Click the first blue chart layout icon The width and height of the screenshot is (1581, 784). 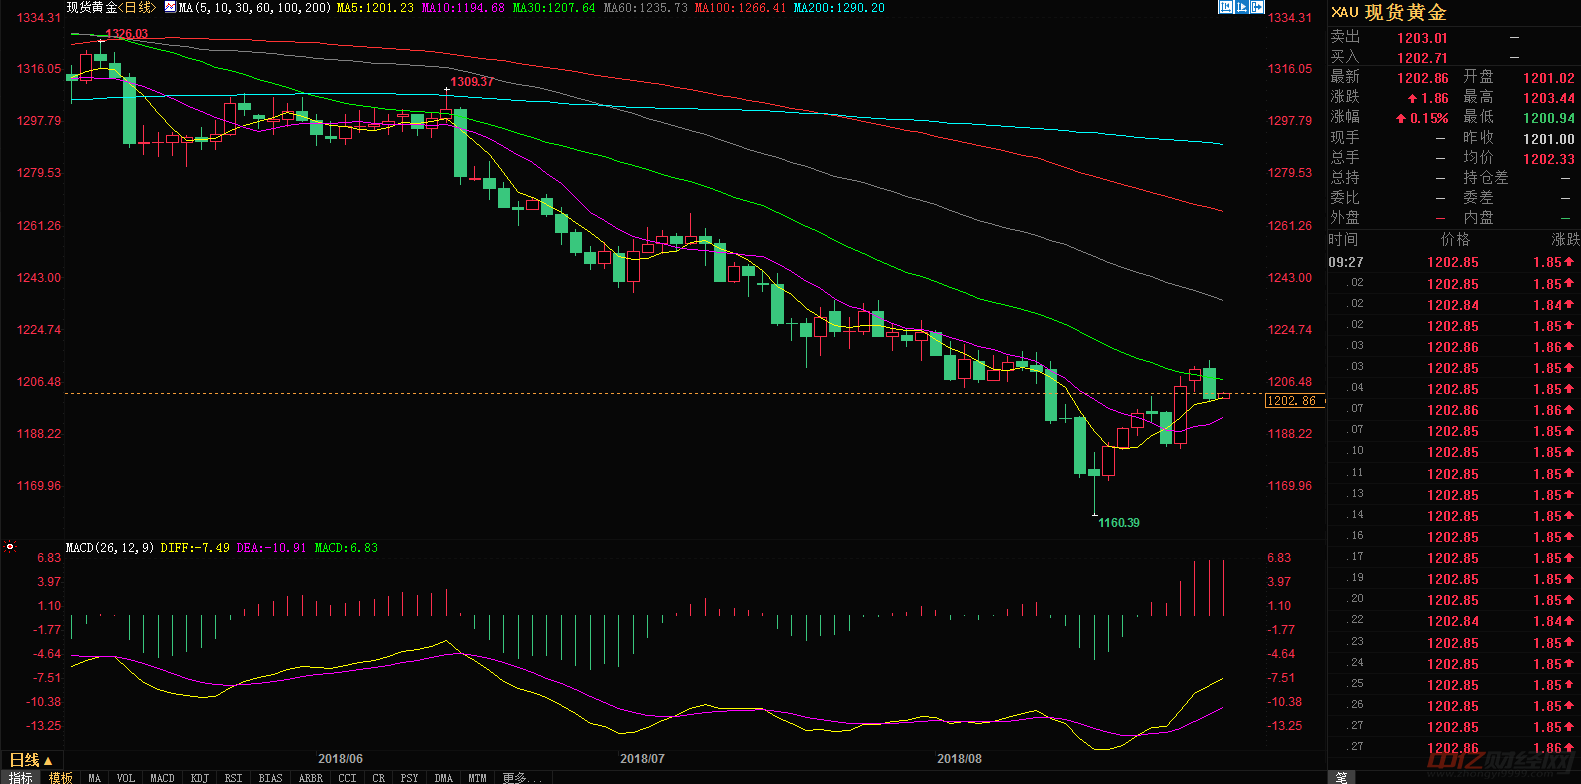tap(1225, 7)
